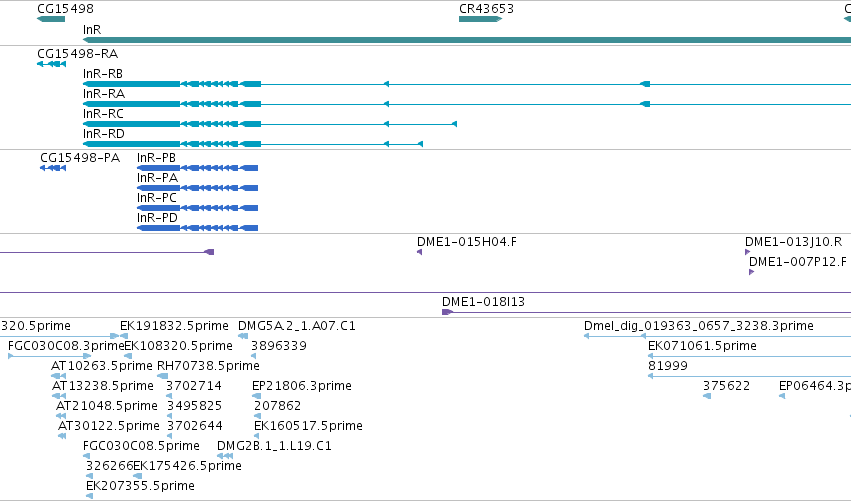Click the EK191832.5prime label
Viewport: 851px width, 501px height.
(174, 326)
